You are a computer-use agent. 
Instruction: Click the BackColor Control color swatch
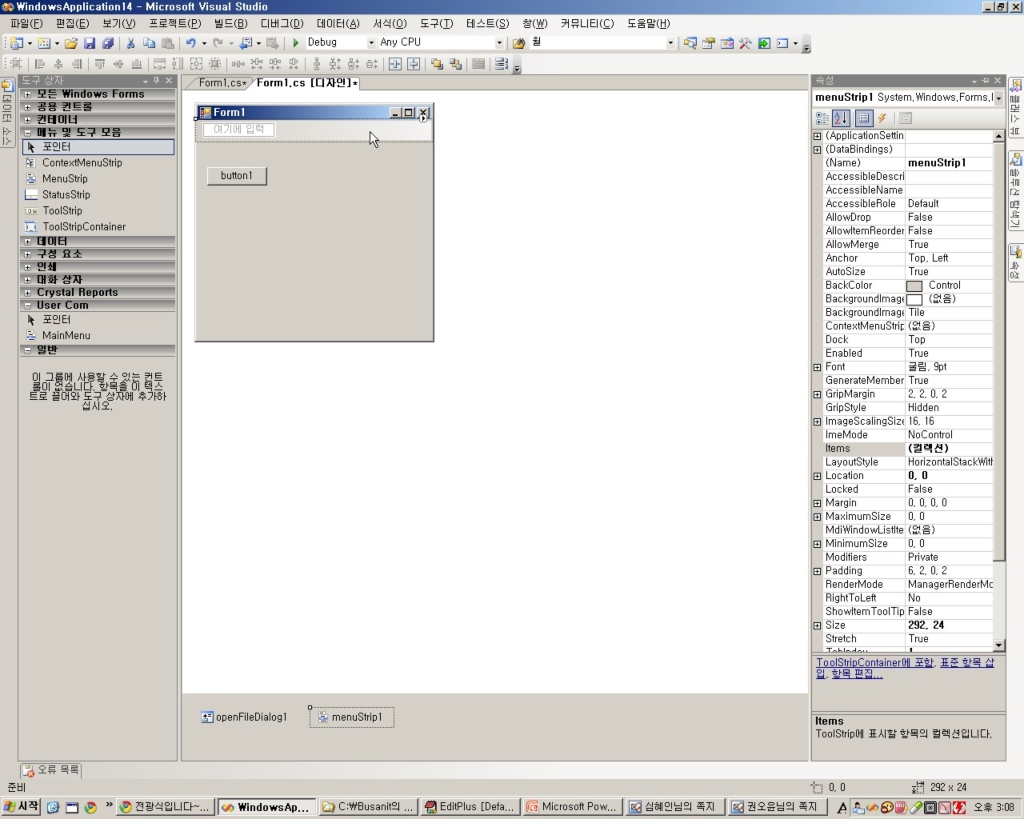click(x=914, y=286)
